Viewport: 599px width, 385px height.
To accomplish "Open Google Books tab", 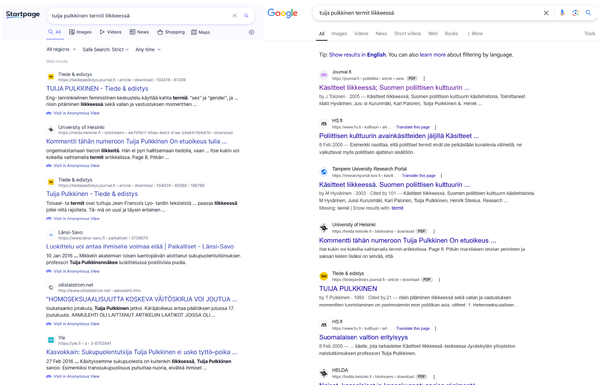I will pos(451,34).
